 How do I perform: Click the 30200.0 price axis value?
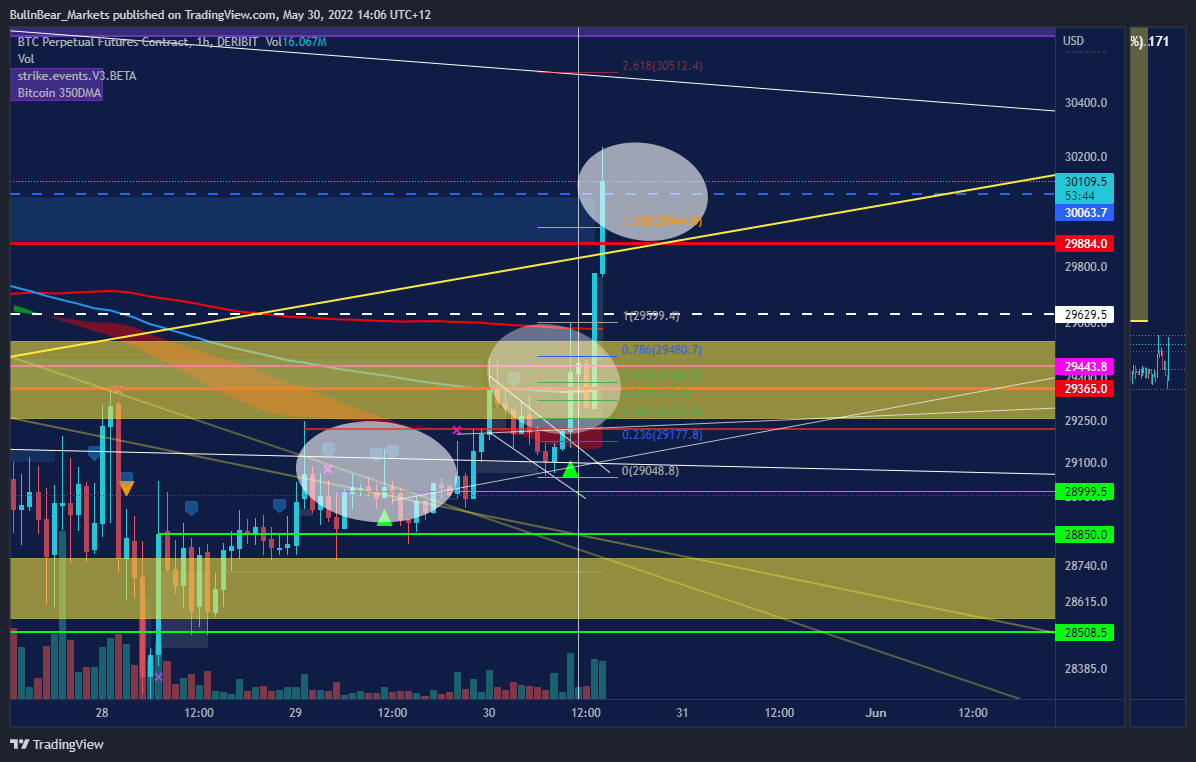[x=1085, y=157]
